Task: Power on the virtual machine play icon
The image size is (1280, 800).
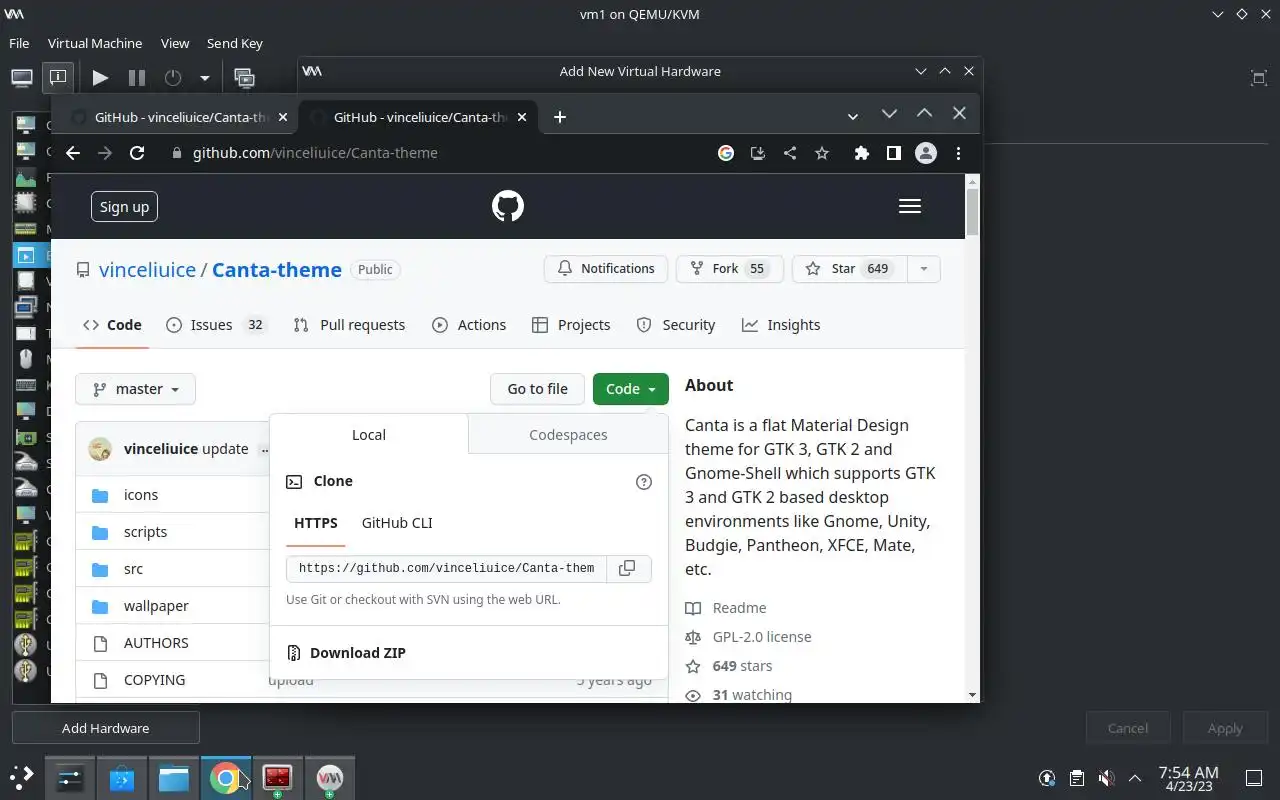Action: [x=100, y=77]
